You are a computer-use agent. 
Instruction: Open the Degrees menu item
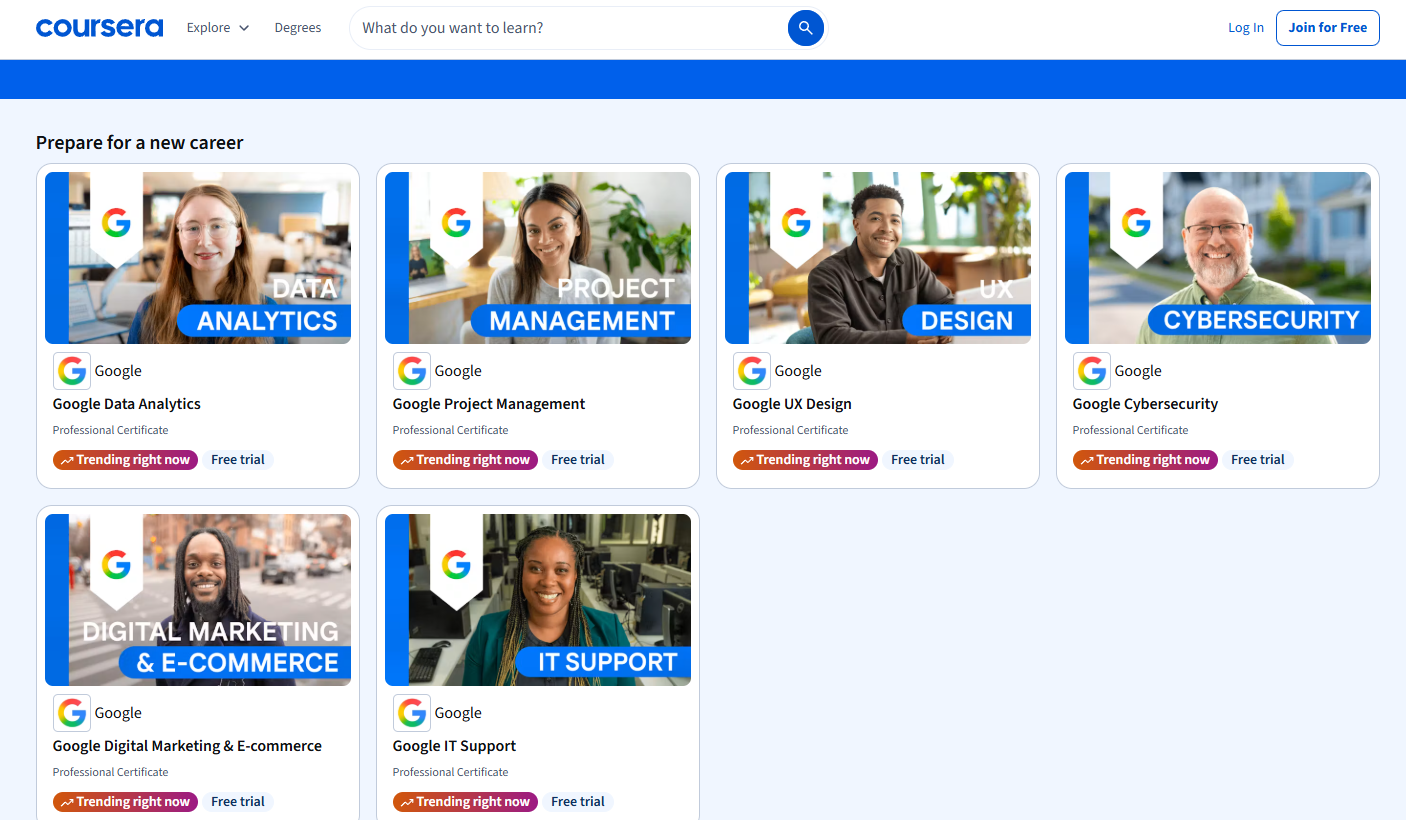(x=298, y=28)
